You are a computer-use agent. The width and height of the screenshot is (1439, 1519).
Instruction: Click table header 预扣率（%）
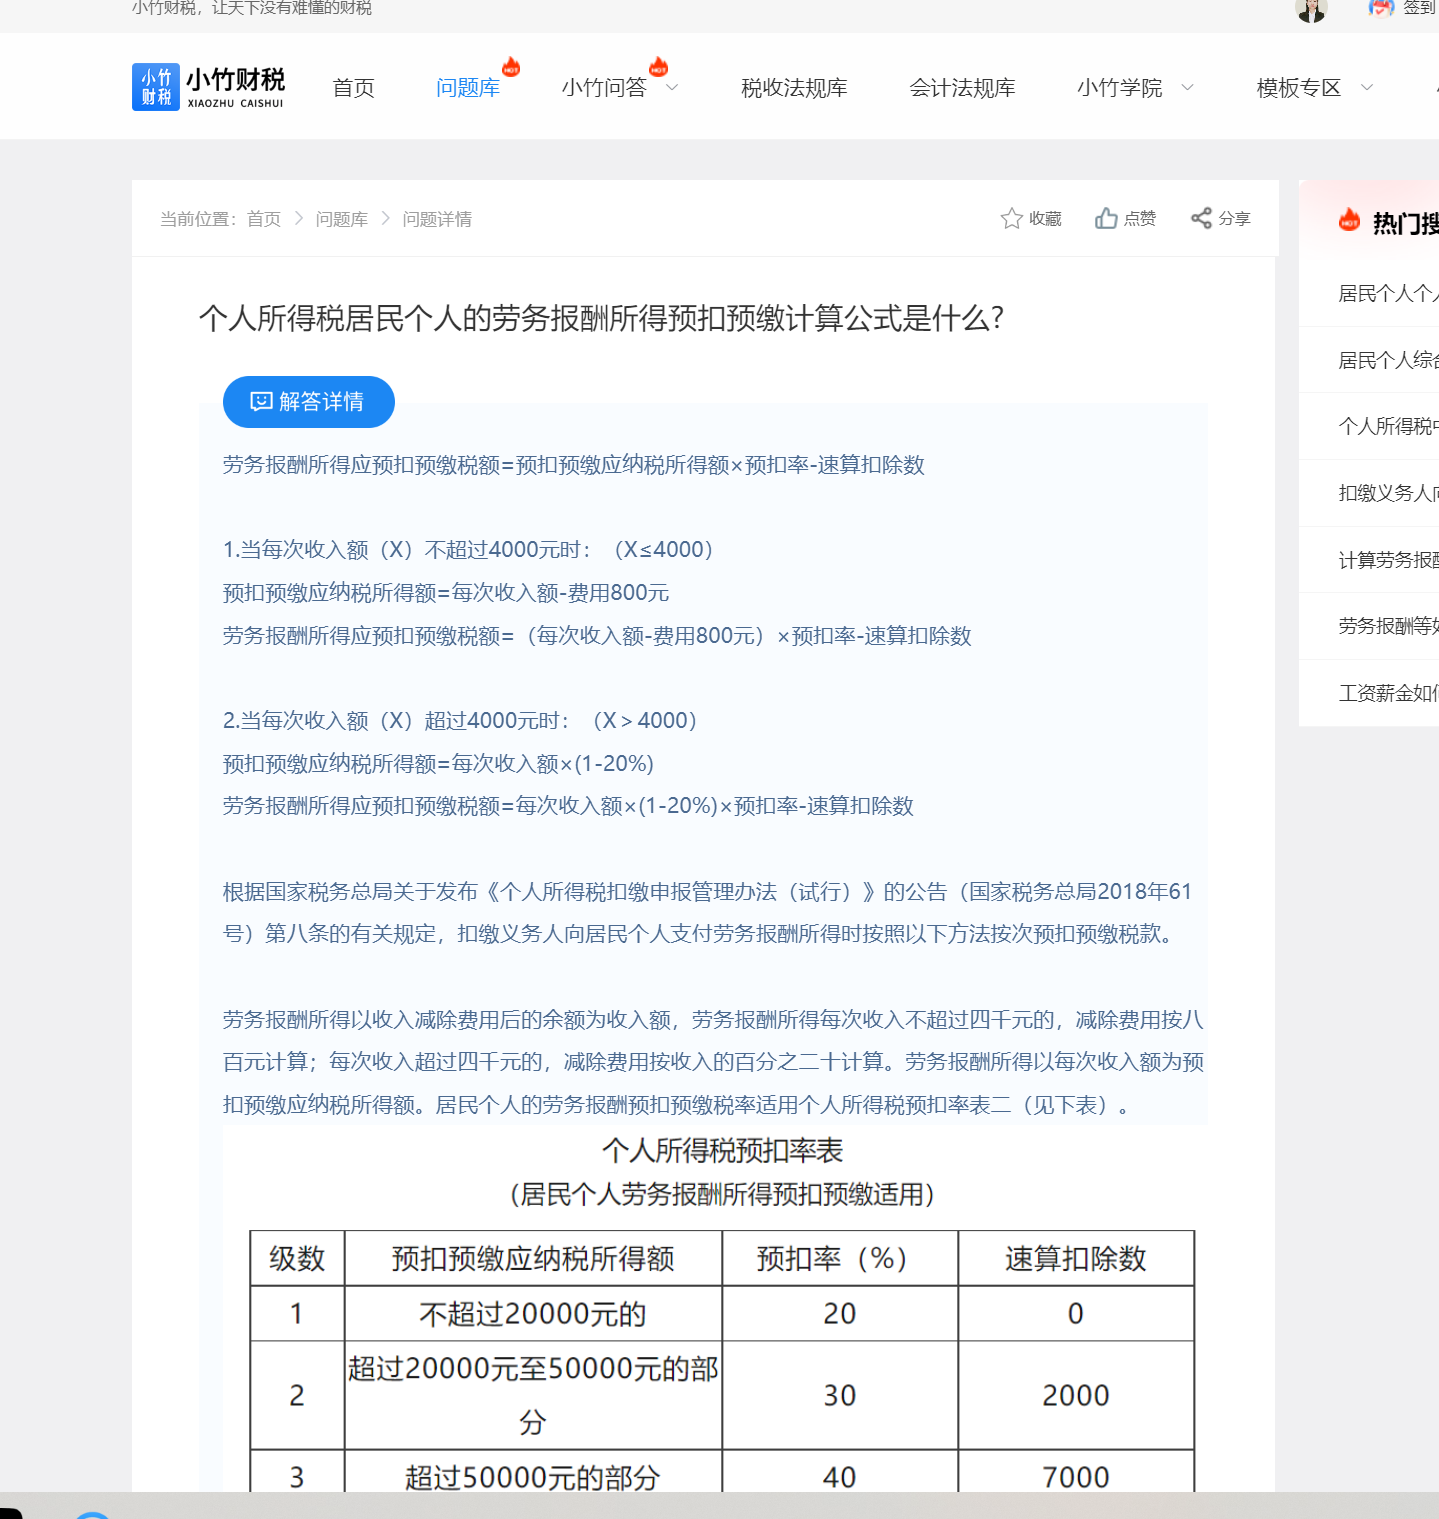(x=840, y=1259)
